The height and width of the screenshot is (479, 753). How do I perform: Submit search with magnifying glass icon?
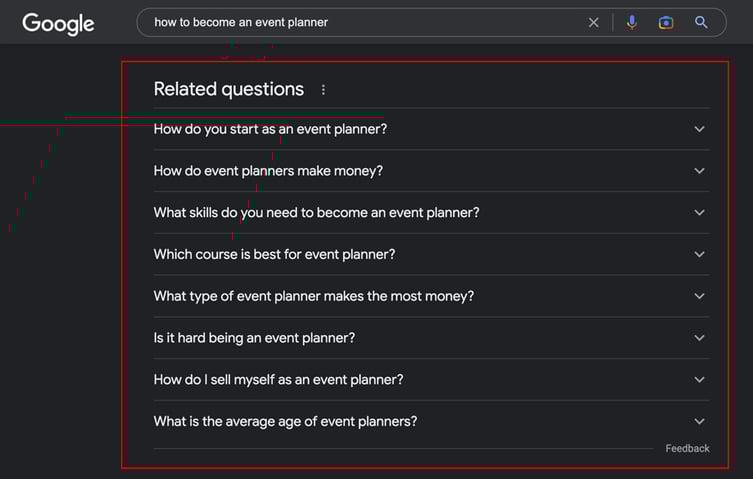pos(701,22)
